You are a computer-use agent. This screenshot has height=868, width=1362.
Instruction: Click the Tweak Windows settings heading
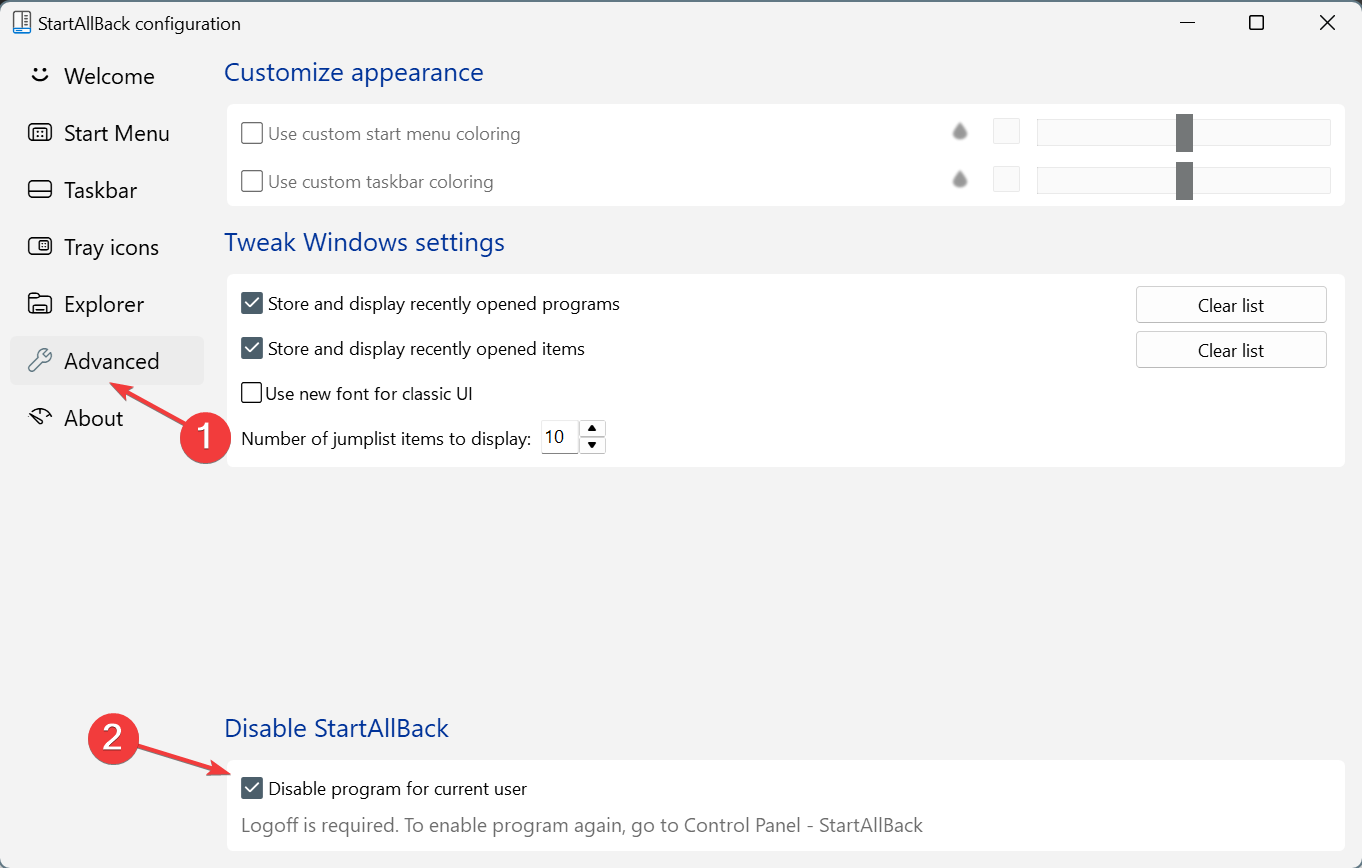point(364,242)
